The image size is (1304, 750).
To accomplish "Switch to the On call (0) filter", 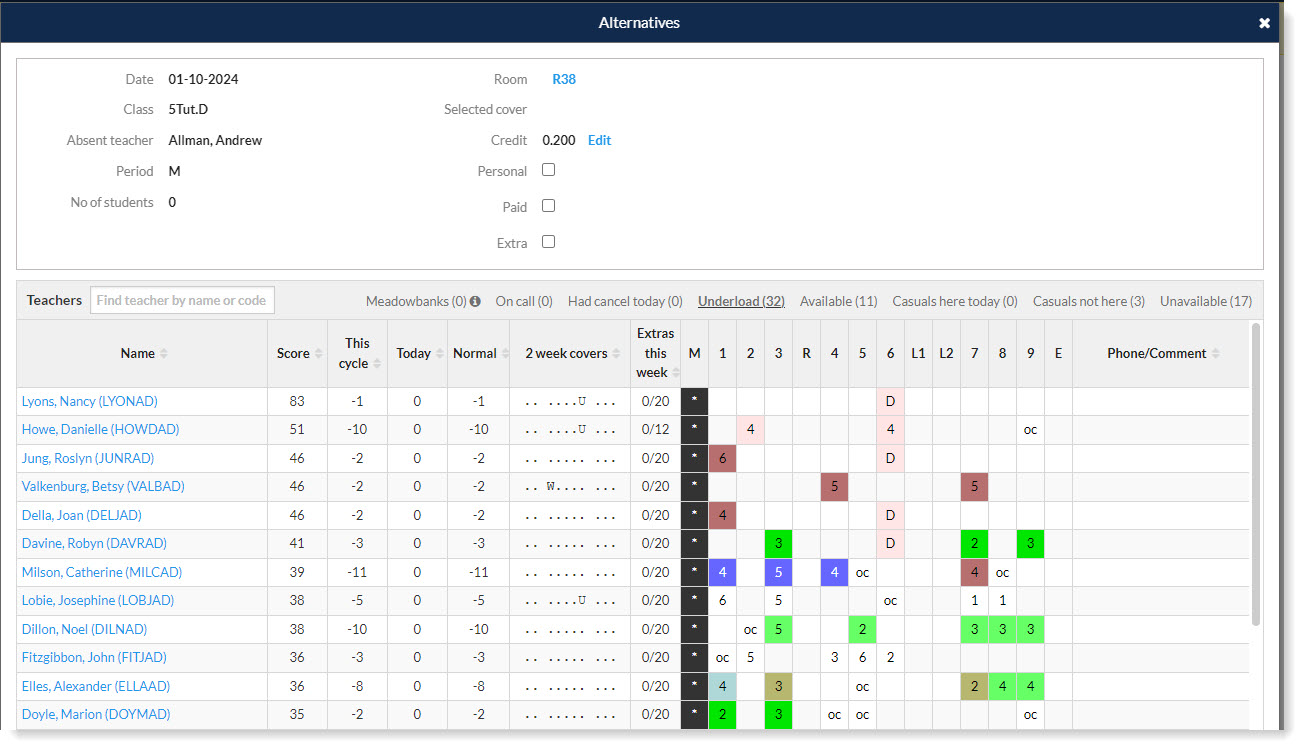I will (524, 301).
